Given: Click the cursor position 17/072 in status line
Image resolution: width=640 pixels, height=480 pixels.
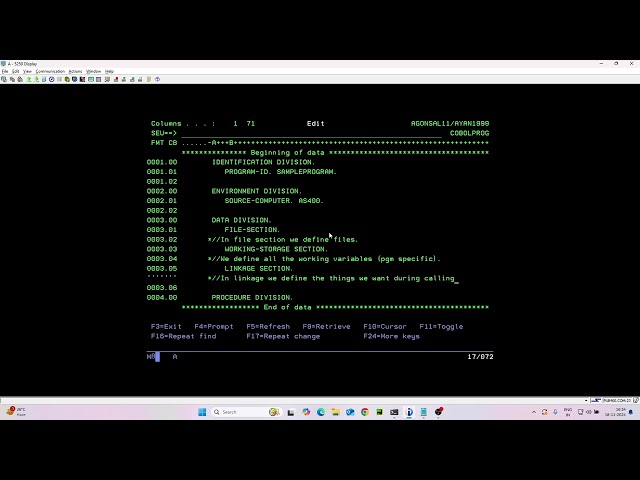Looking at the screenshot, I should point(480,357).
